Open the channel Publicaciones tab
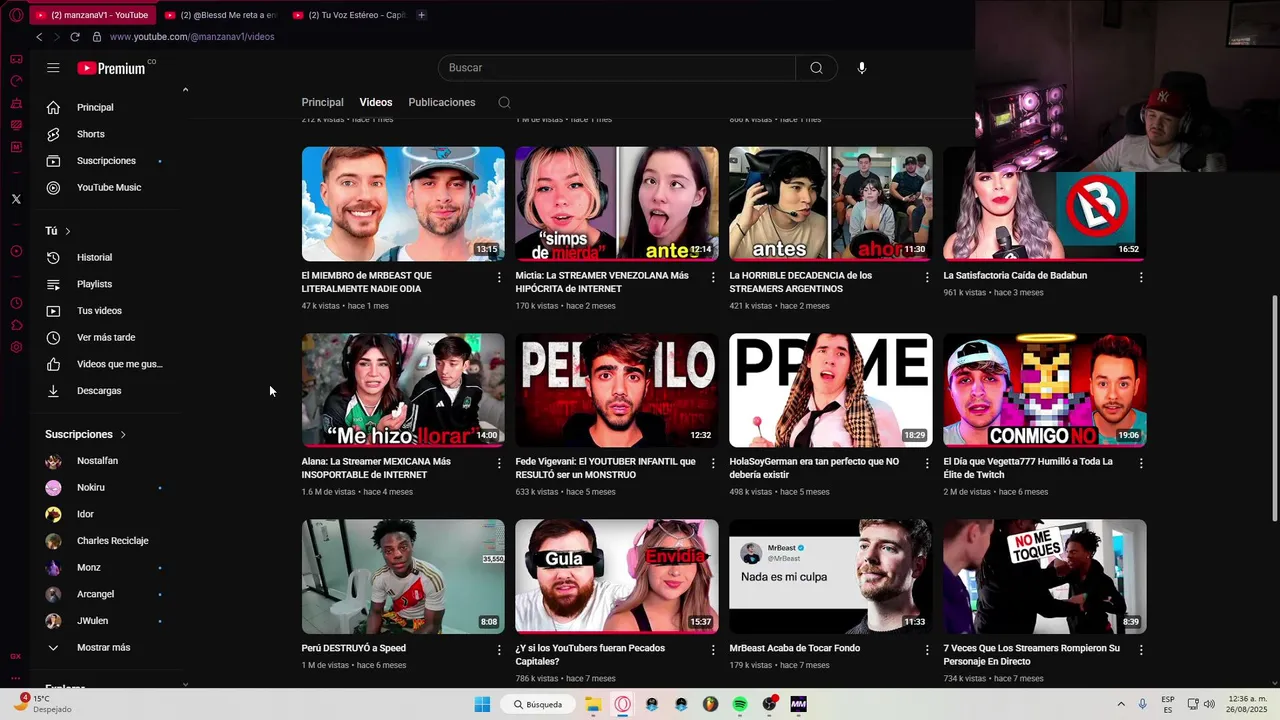This screenshot has width=1280, height=720. tap(442, 102)
